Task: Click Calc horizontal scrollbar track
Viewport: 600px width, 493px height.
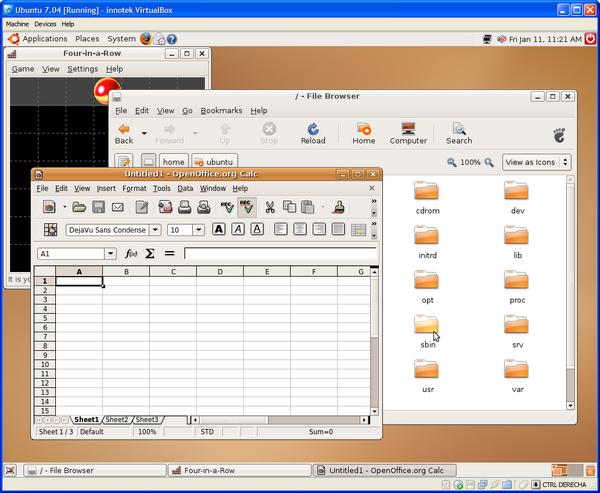Action: tap(280, 420)
